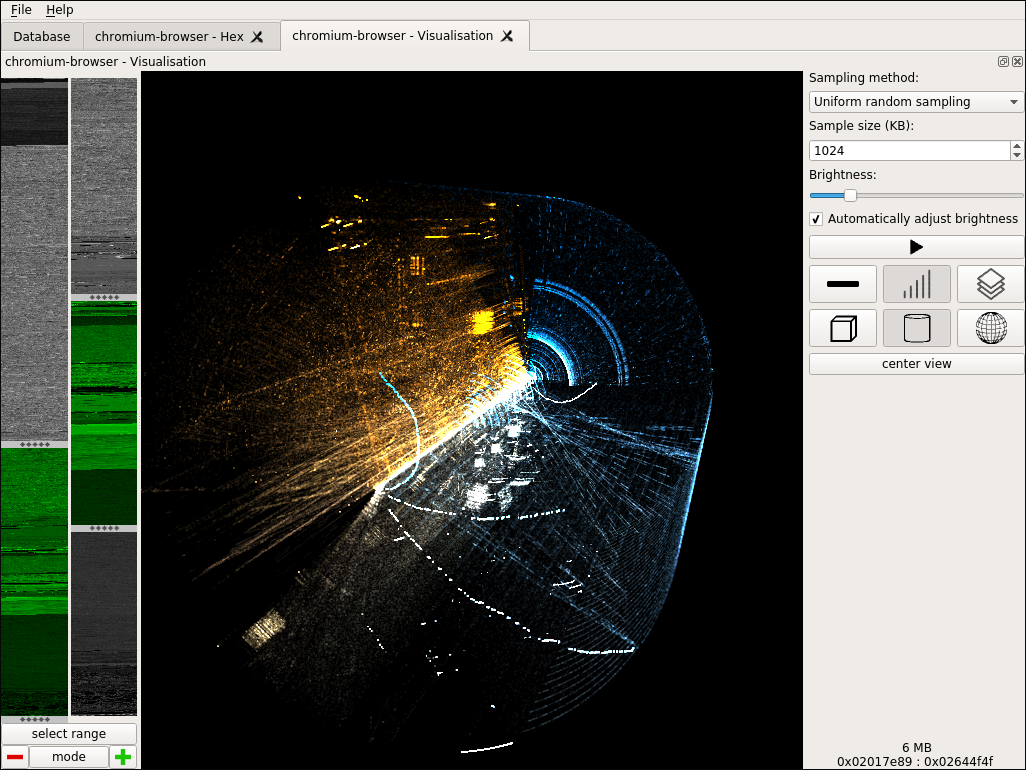Click the flat horizontal line mode icon
The image size is (1026, 770).
point(843,284)
